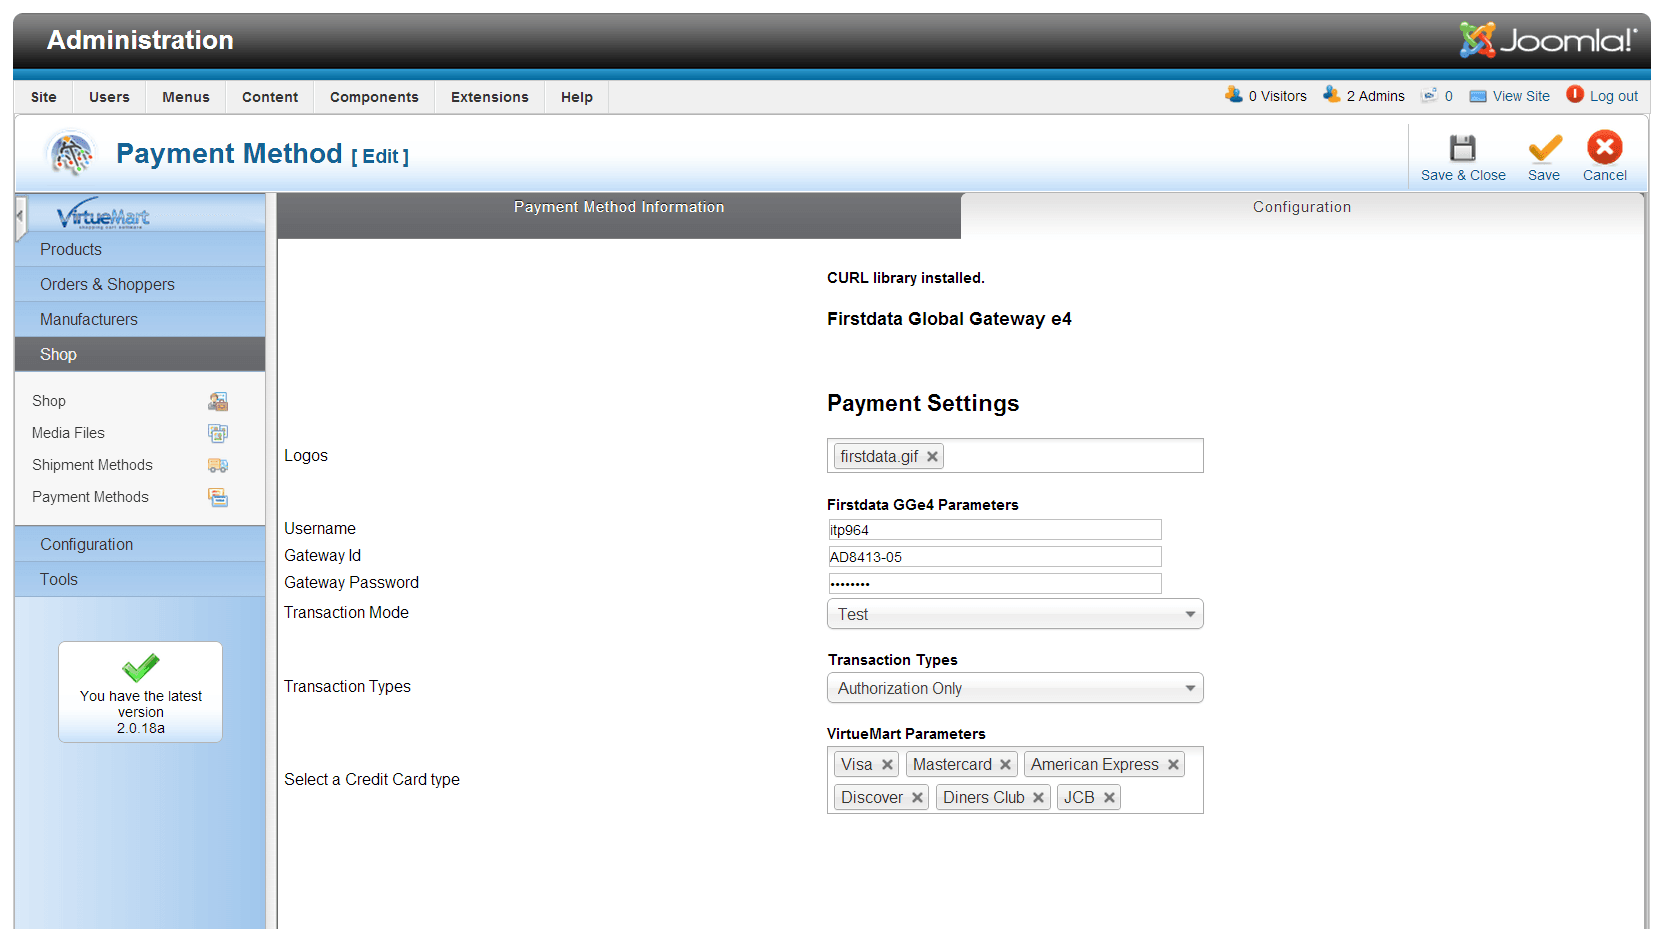
Task: Click the Payment Methods icon
Action: point(218,497)
